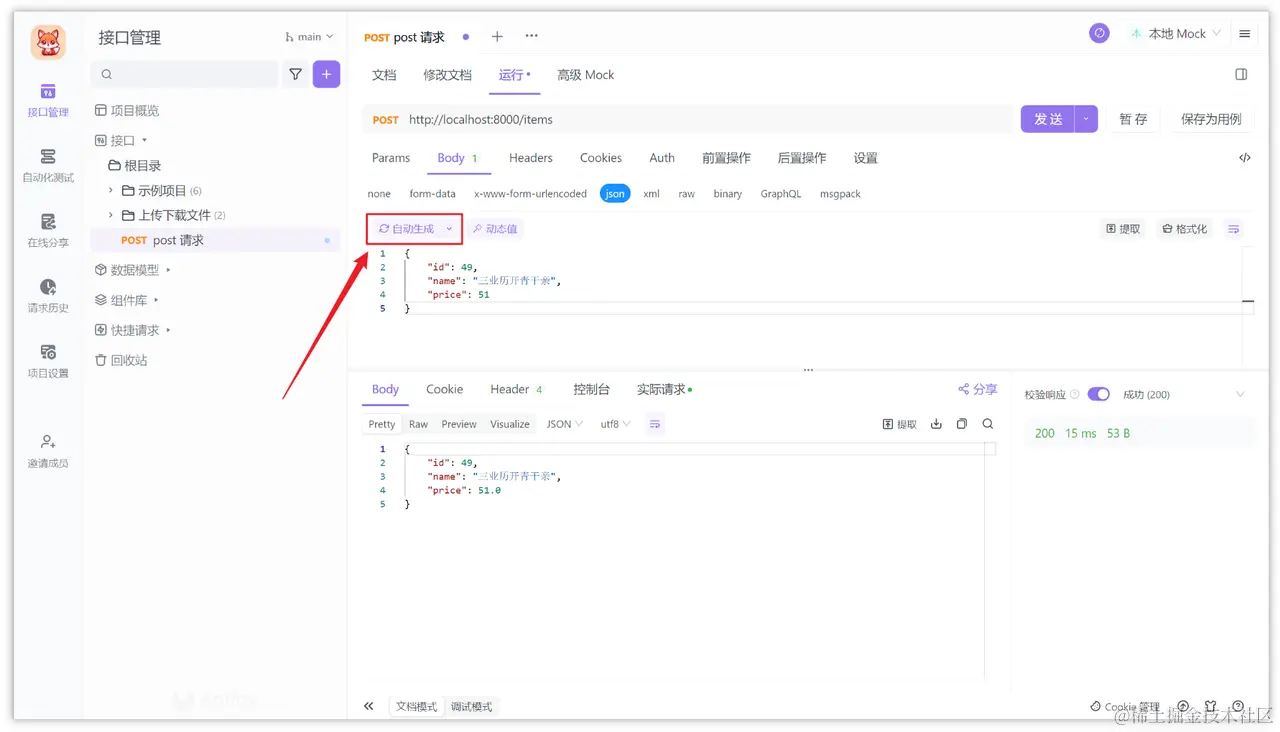Image resolution: width=1280 pixels, height=732 pixels.
Task: Open 接口管理 in the left sidebar
Action: [48, 100]
